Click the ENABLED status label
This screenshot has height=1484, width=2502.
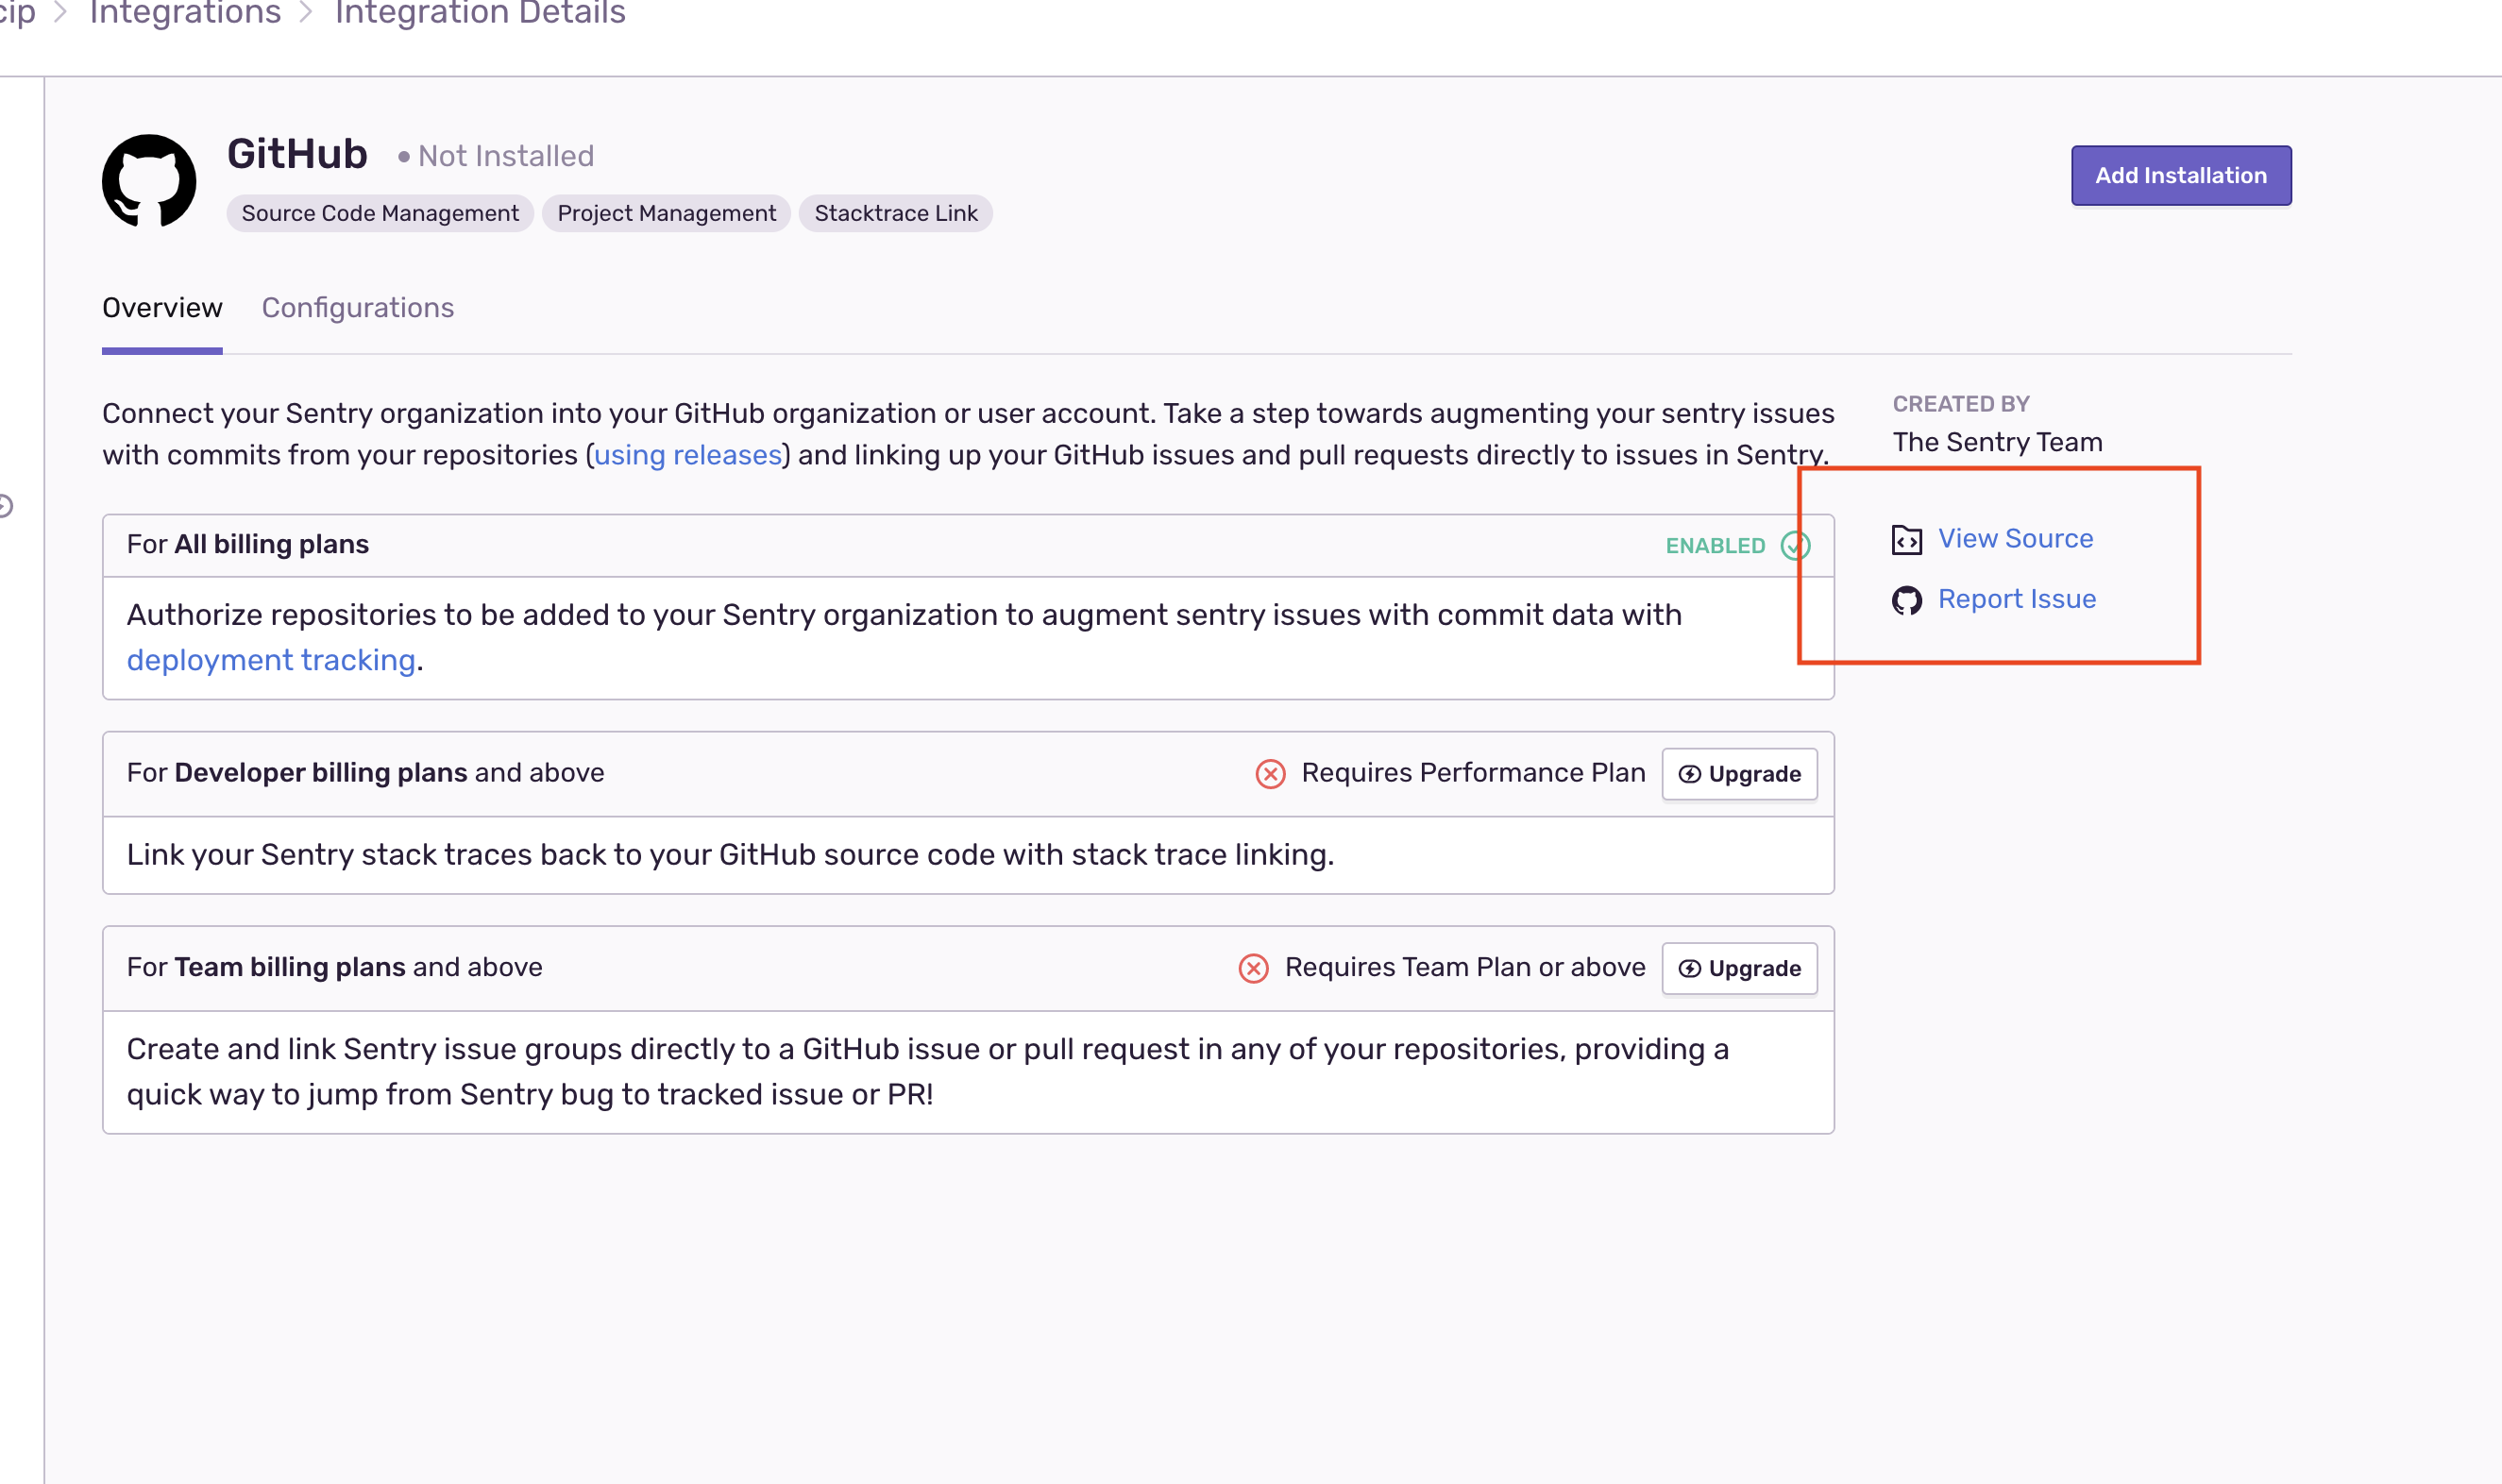click(1715, 546)
